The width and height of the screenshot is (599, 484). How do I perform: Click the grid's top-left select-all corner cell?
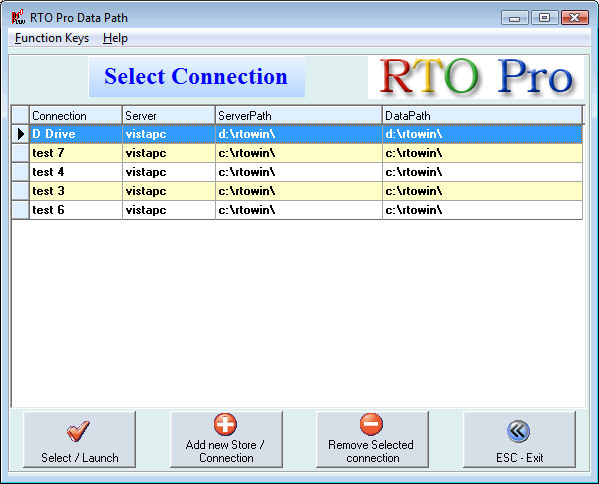21,115
